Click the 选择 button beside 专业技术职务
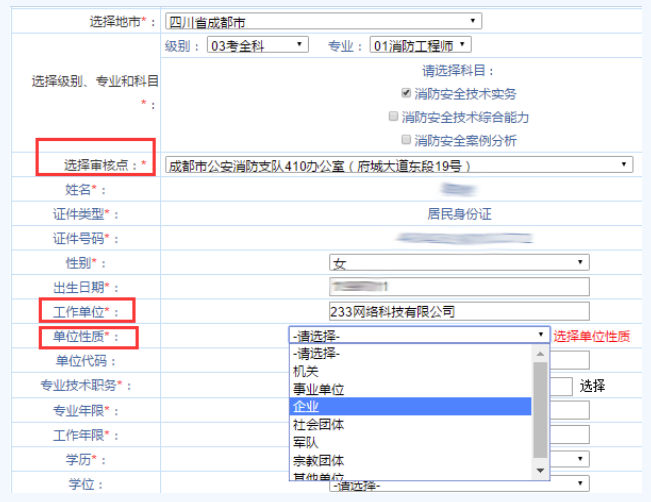The width and height of the screenshot is (651, 502). pos(593,385)
